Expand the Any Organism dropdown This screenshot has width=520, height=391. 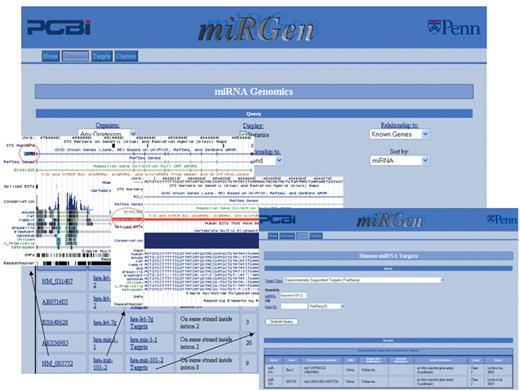click(108, 133)
